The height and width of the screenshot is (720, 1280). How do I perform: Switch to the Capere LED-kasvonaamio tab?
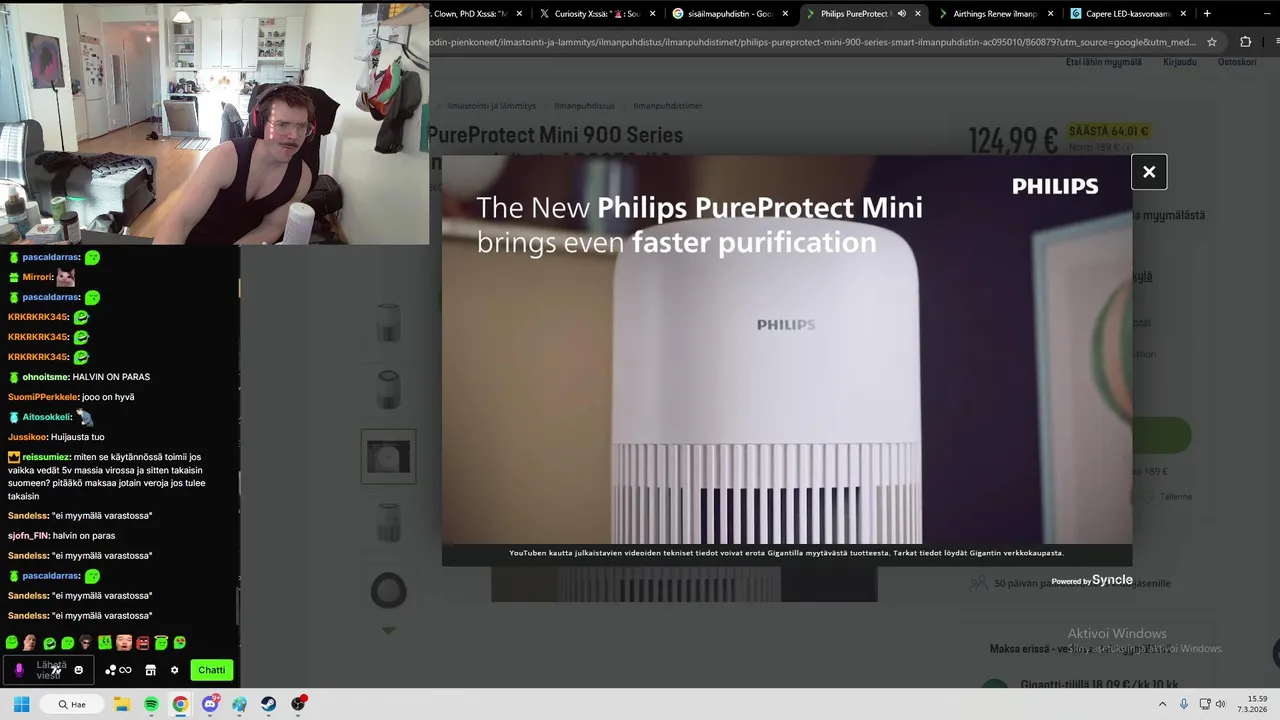tap(1128, 14)
